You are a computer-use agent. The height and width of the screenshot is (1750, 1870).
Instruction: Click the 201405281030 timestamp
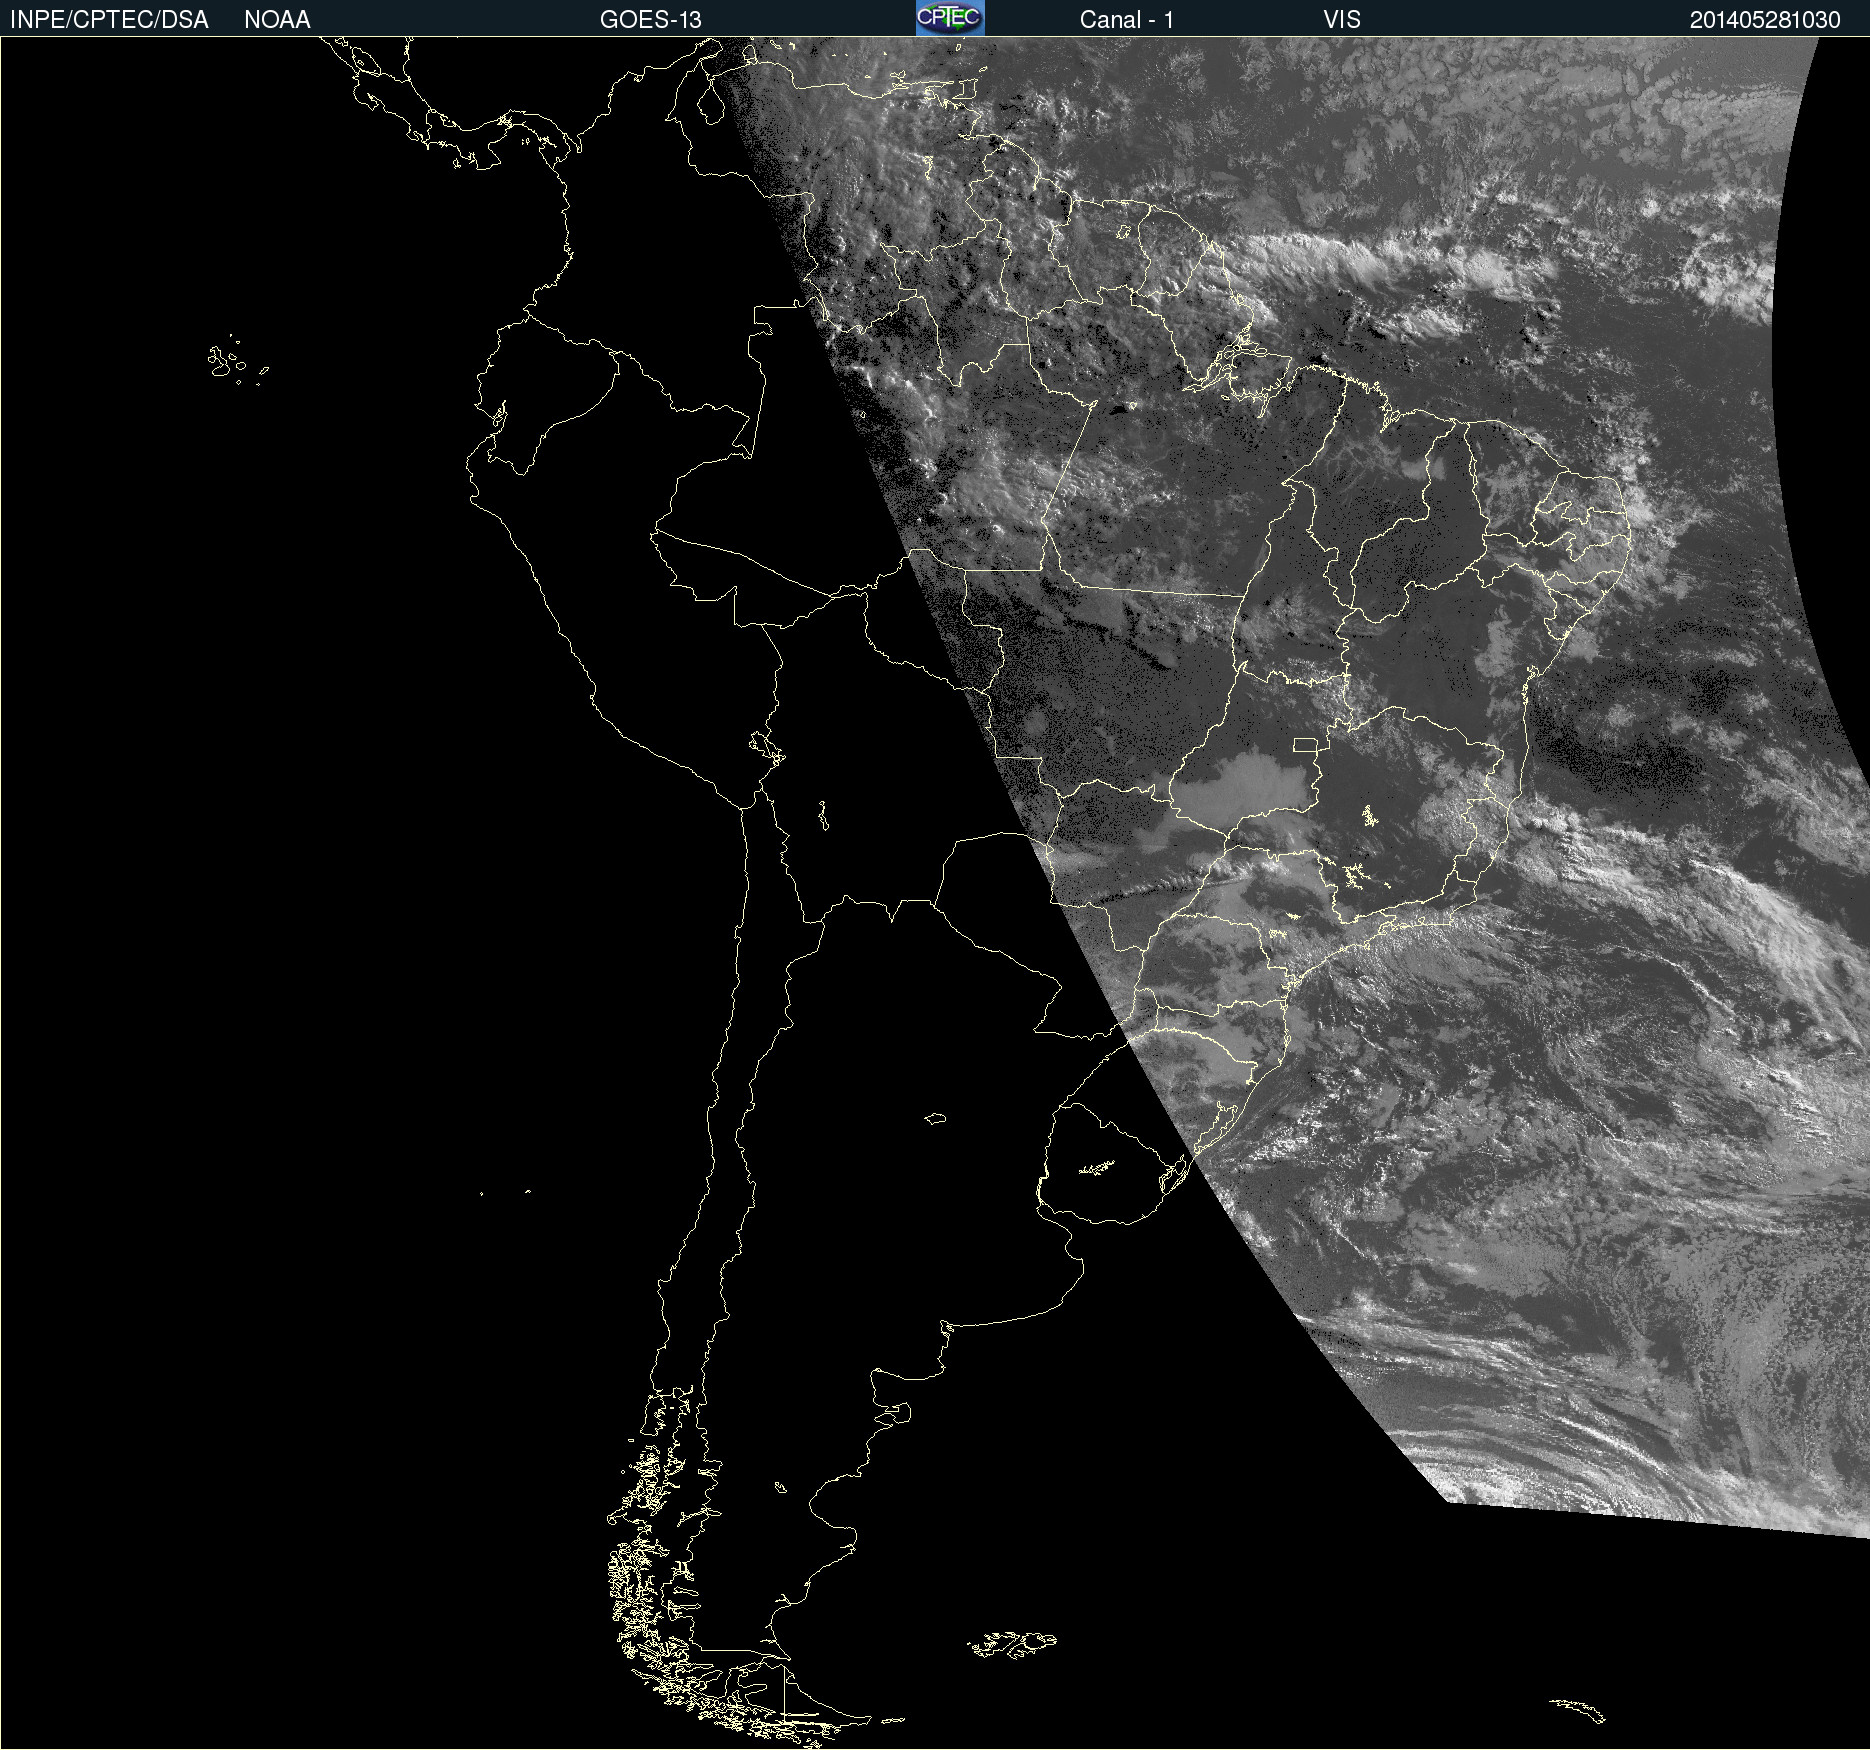[1765, 20]
